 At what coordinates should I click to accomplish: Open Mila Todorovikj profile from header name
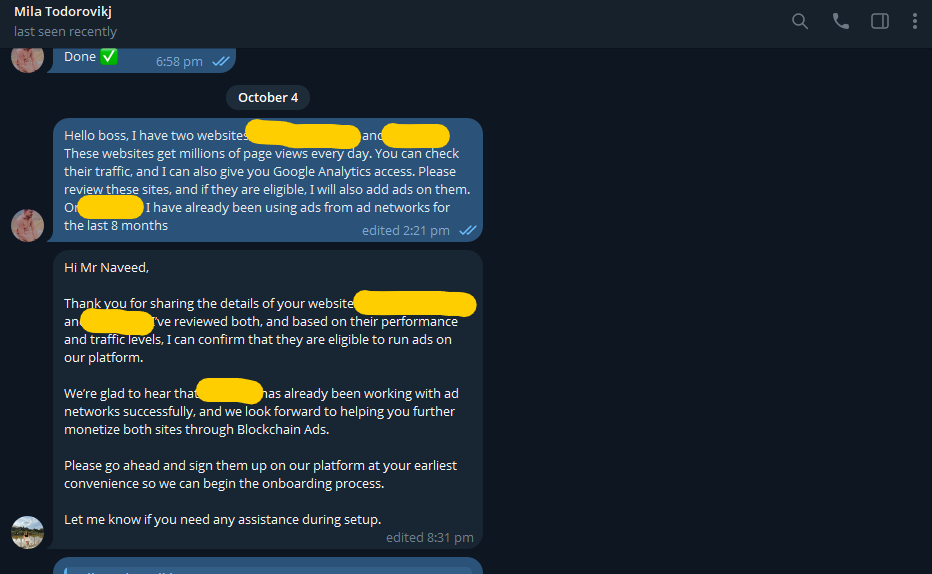point(62,11)
